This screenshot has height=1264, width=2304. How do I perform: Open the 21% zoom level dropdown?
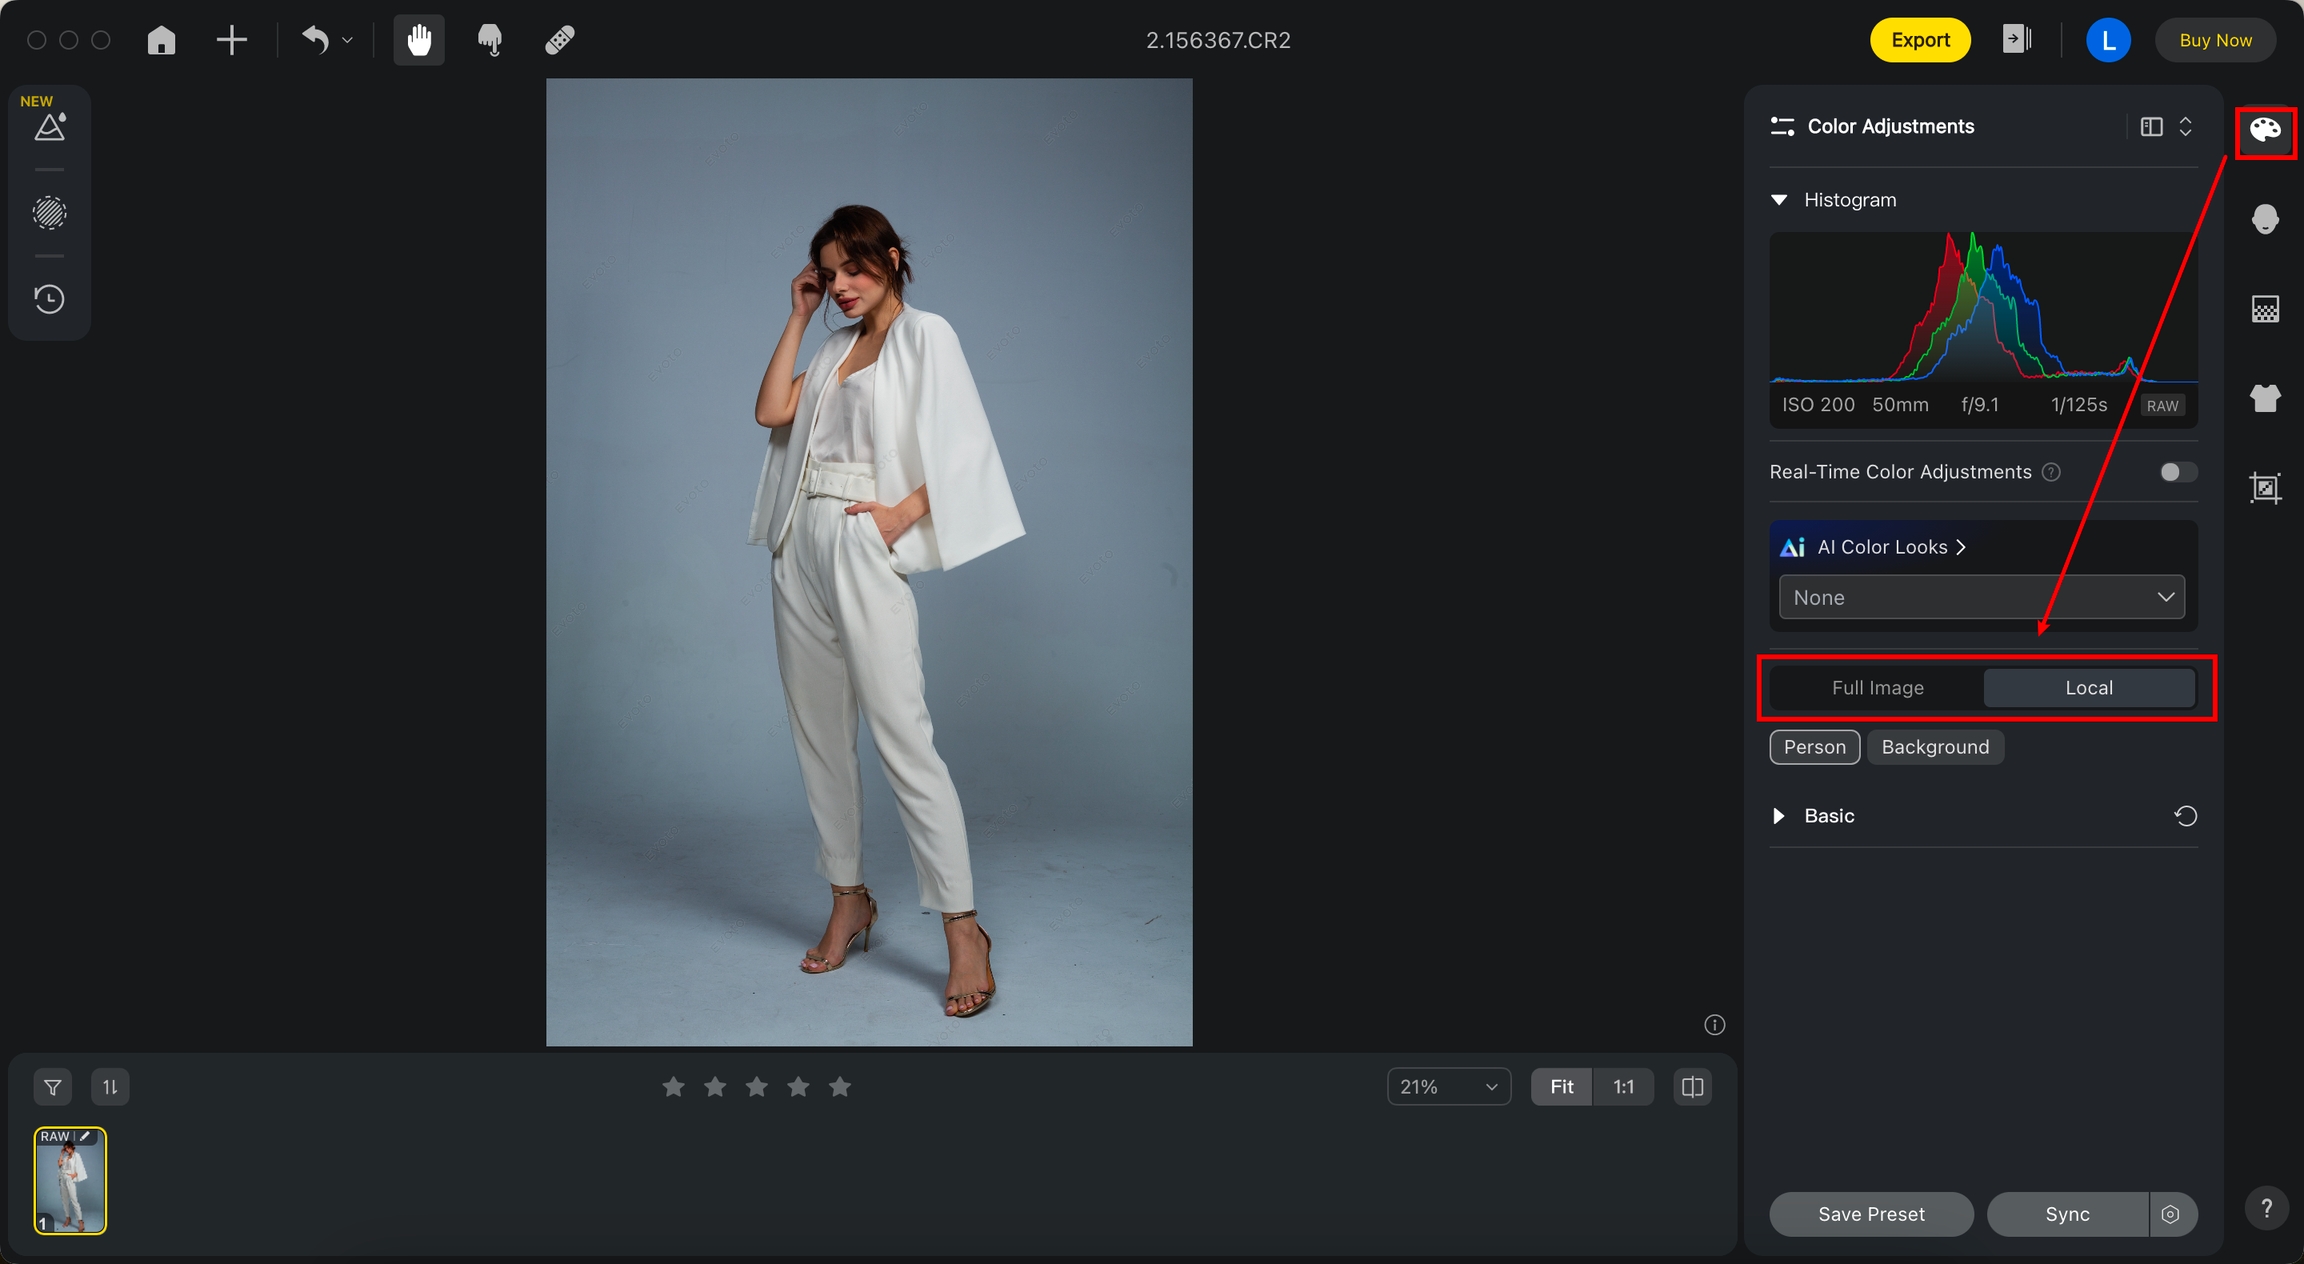point(1448,1087)
